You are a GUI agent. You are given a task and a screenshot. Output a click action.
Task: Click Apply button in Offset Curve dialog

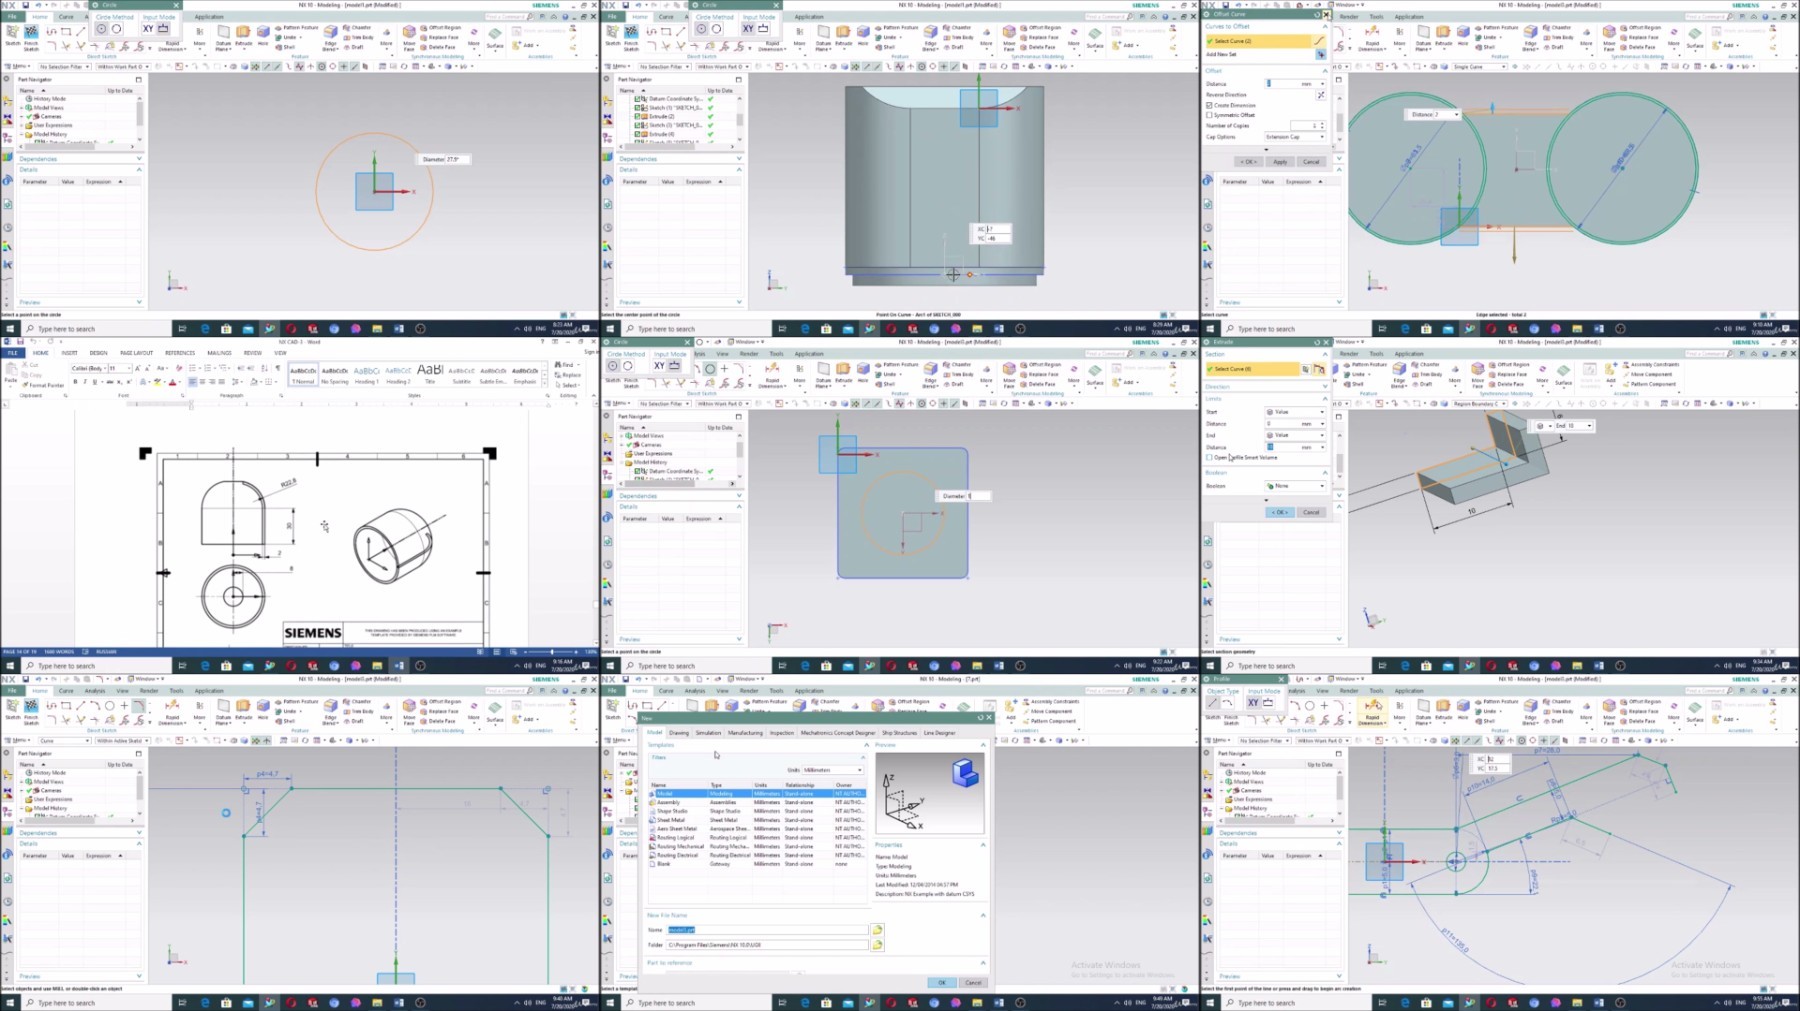click(x=1280, y=162)
